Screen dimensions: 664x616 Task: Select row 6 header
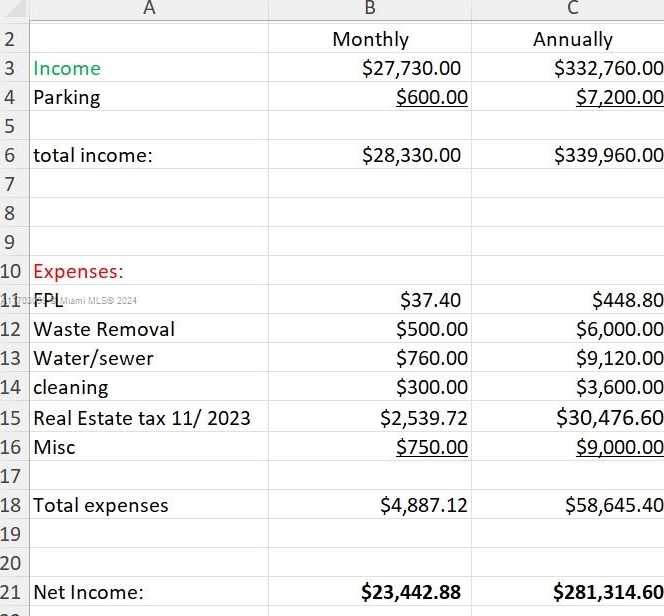pos(14,155)
